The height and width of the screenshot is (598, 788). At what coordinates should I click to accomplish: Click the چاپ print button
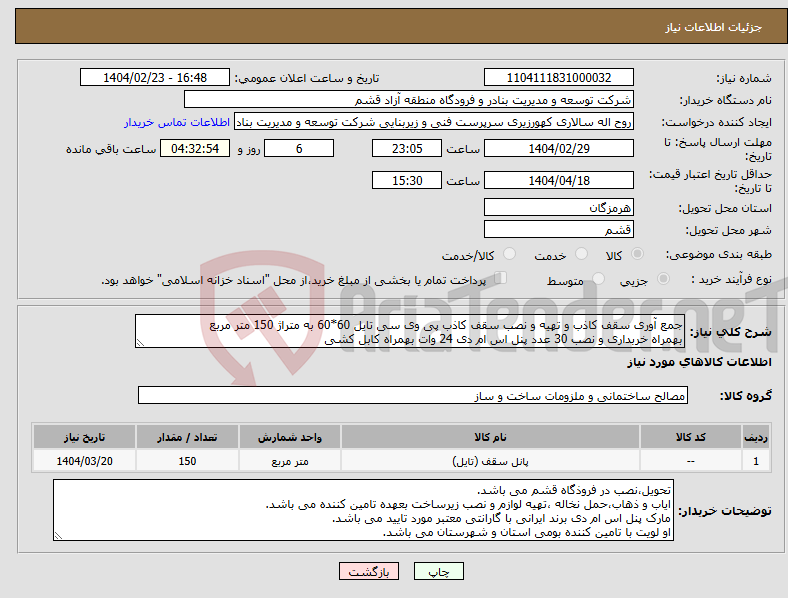coord(439,571)
